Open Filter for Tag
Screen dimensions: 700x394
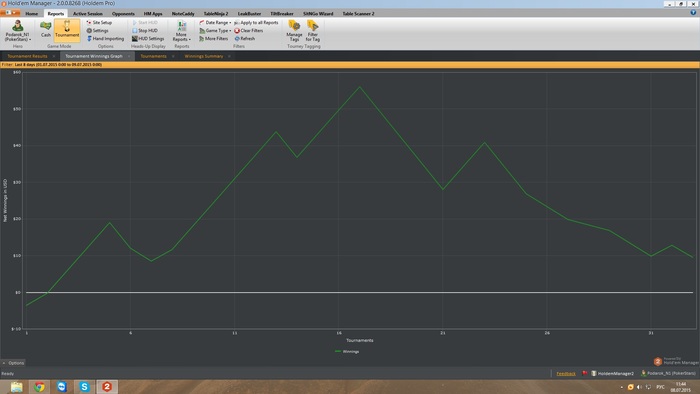click(x=312, y=30)
